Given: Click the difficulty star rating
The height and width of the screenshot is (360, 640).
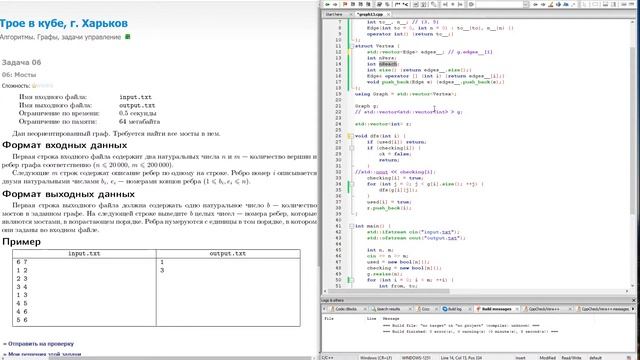Looking at the screenshot, I should pos(42,86).
